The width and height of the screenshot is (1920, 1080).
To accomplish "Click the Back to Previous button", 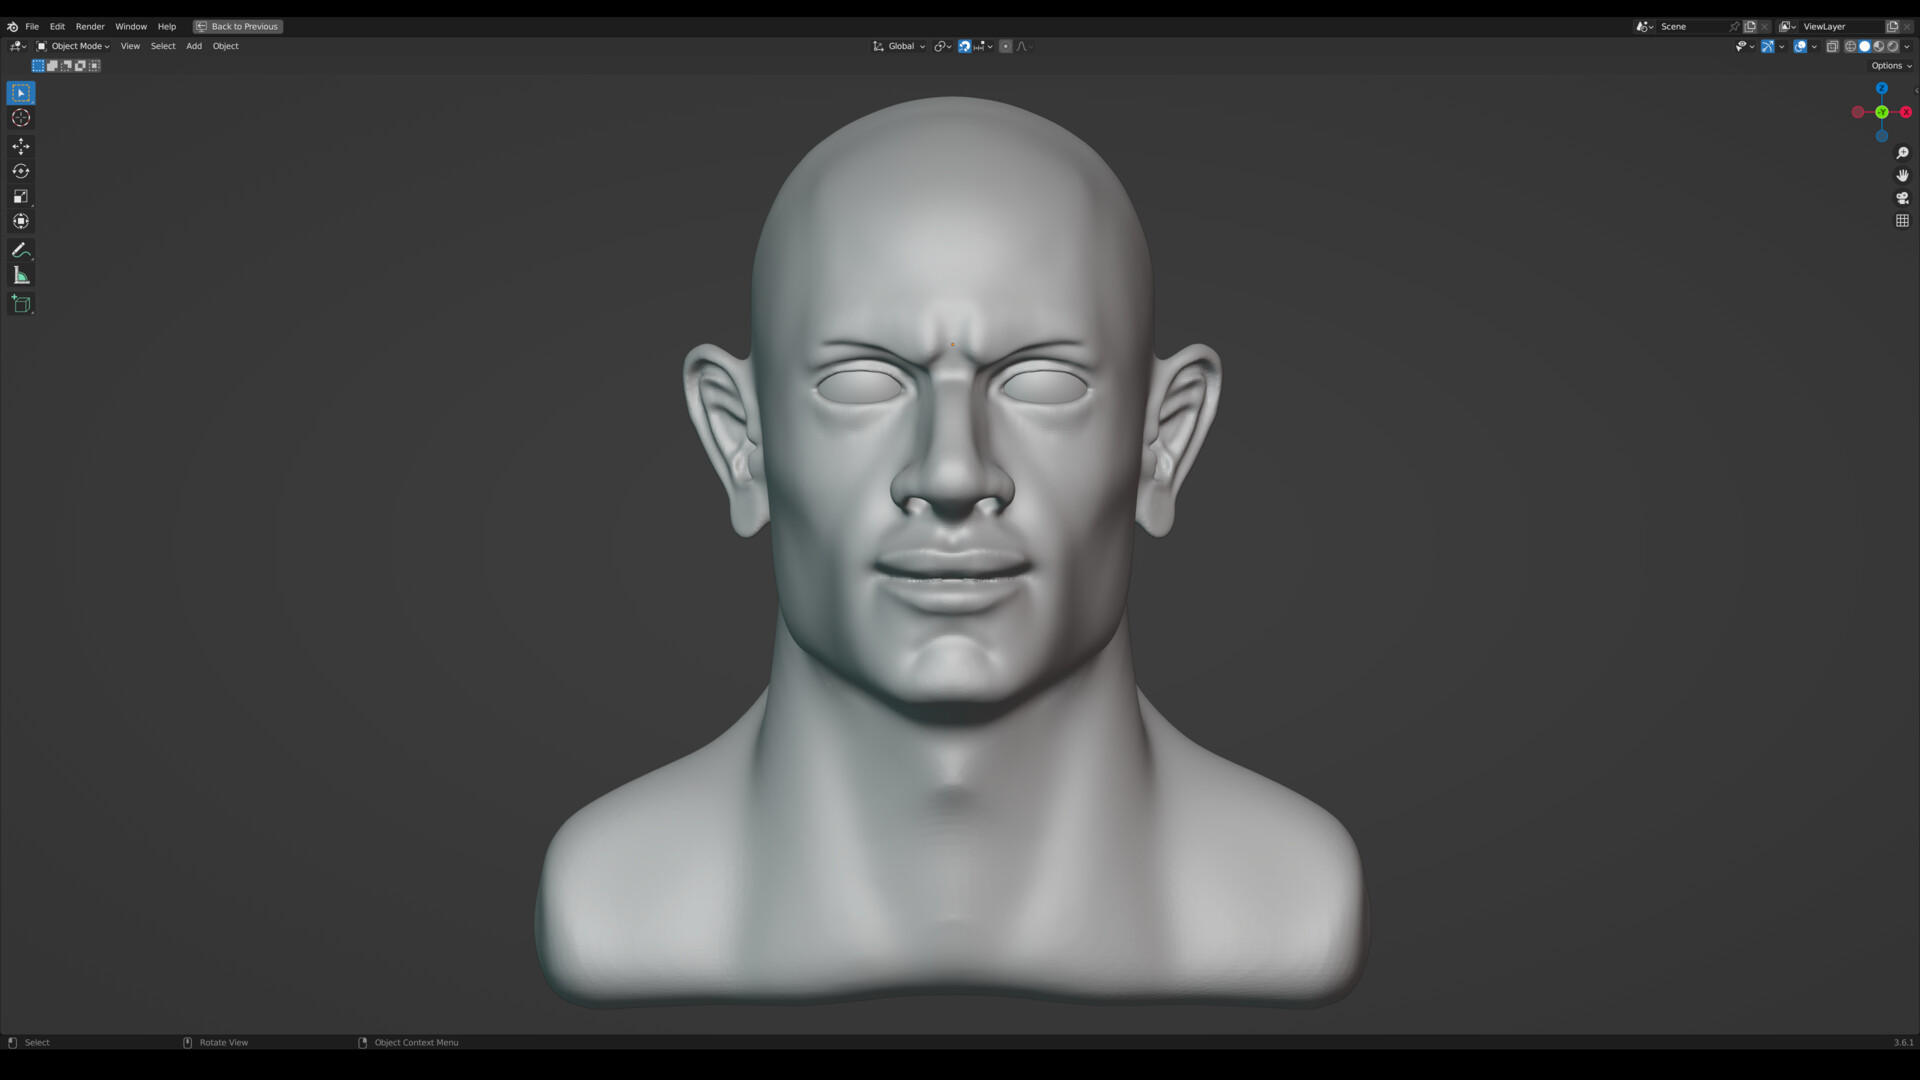I will [x=237, y=26].
